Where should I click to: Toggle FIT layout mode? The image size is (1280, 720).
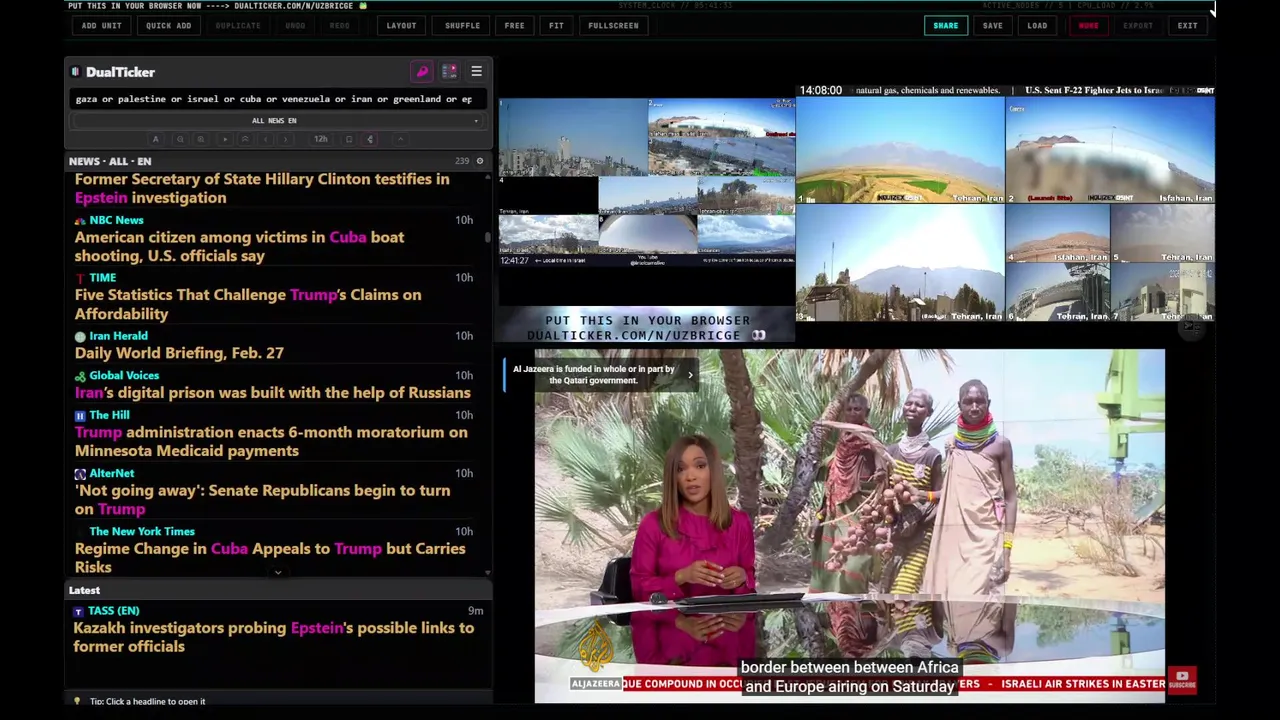point(556,26)
